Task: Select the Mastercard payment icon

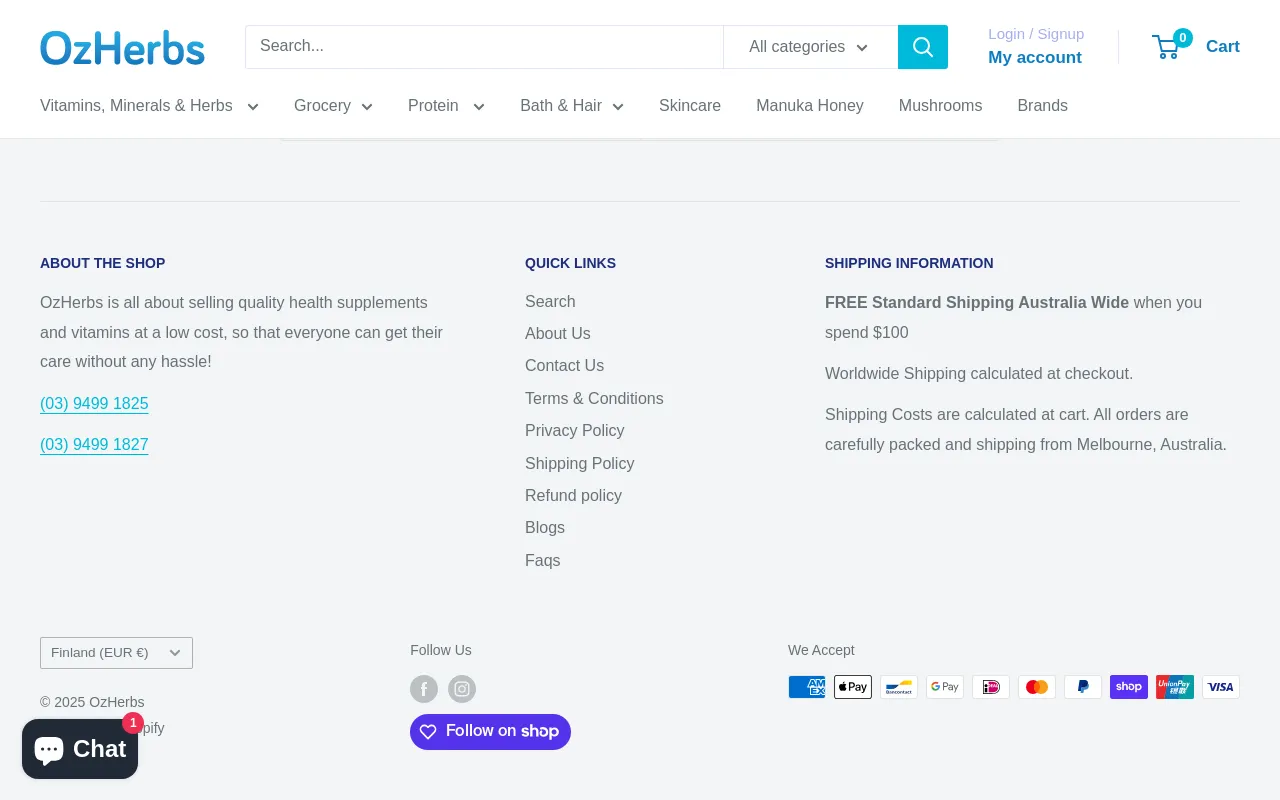Action: [x=1037, y=687]
